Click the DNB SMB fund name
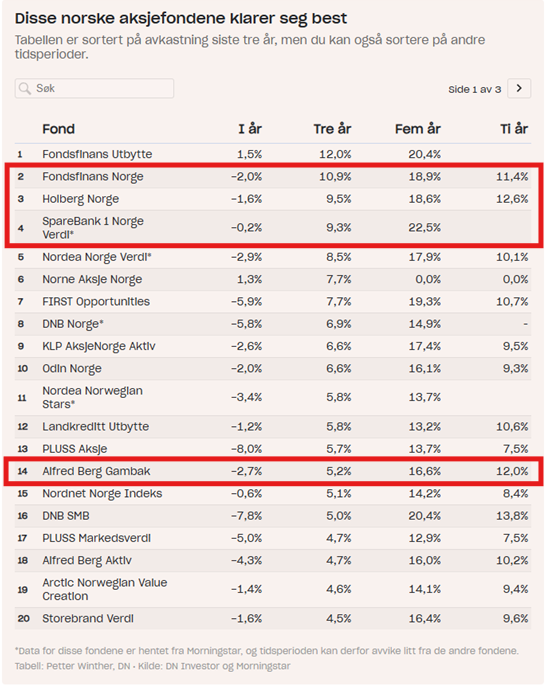 [x=66, y=516]
